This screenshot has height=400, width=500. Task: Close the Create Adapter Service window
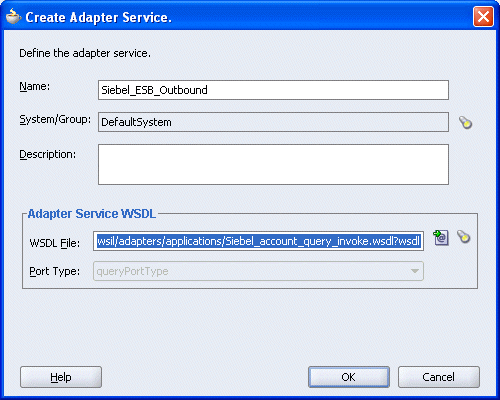(483, 16)
